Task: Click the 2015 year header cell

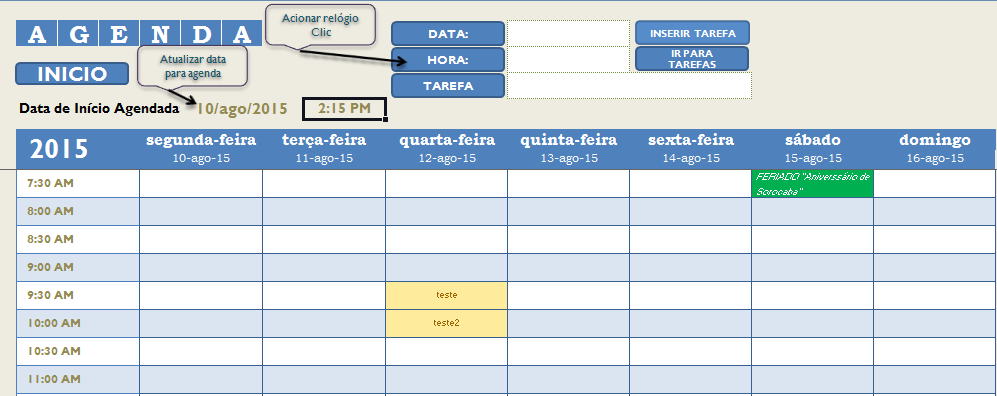Action: coord(78,149)
